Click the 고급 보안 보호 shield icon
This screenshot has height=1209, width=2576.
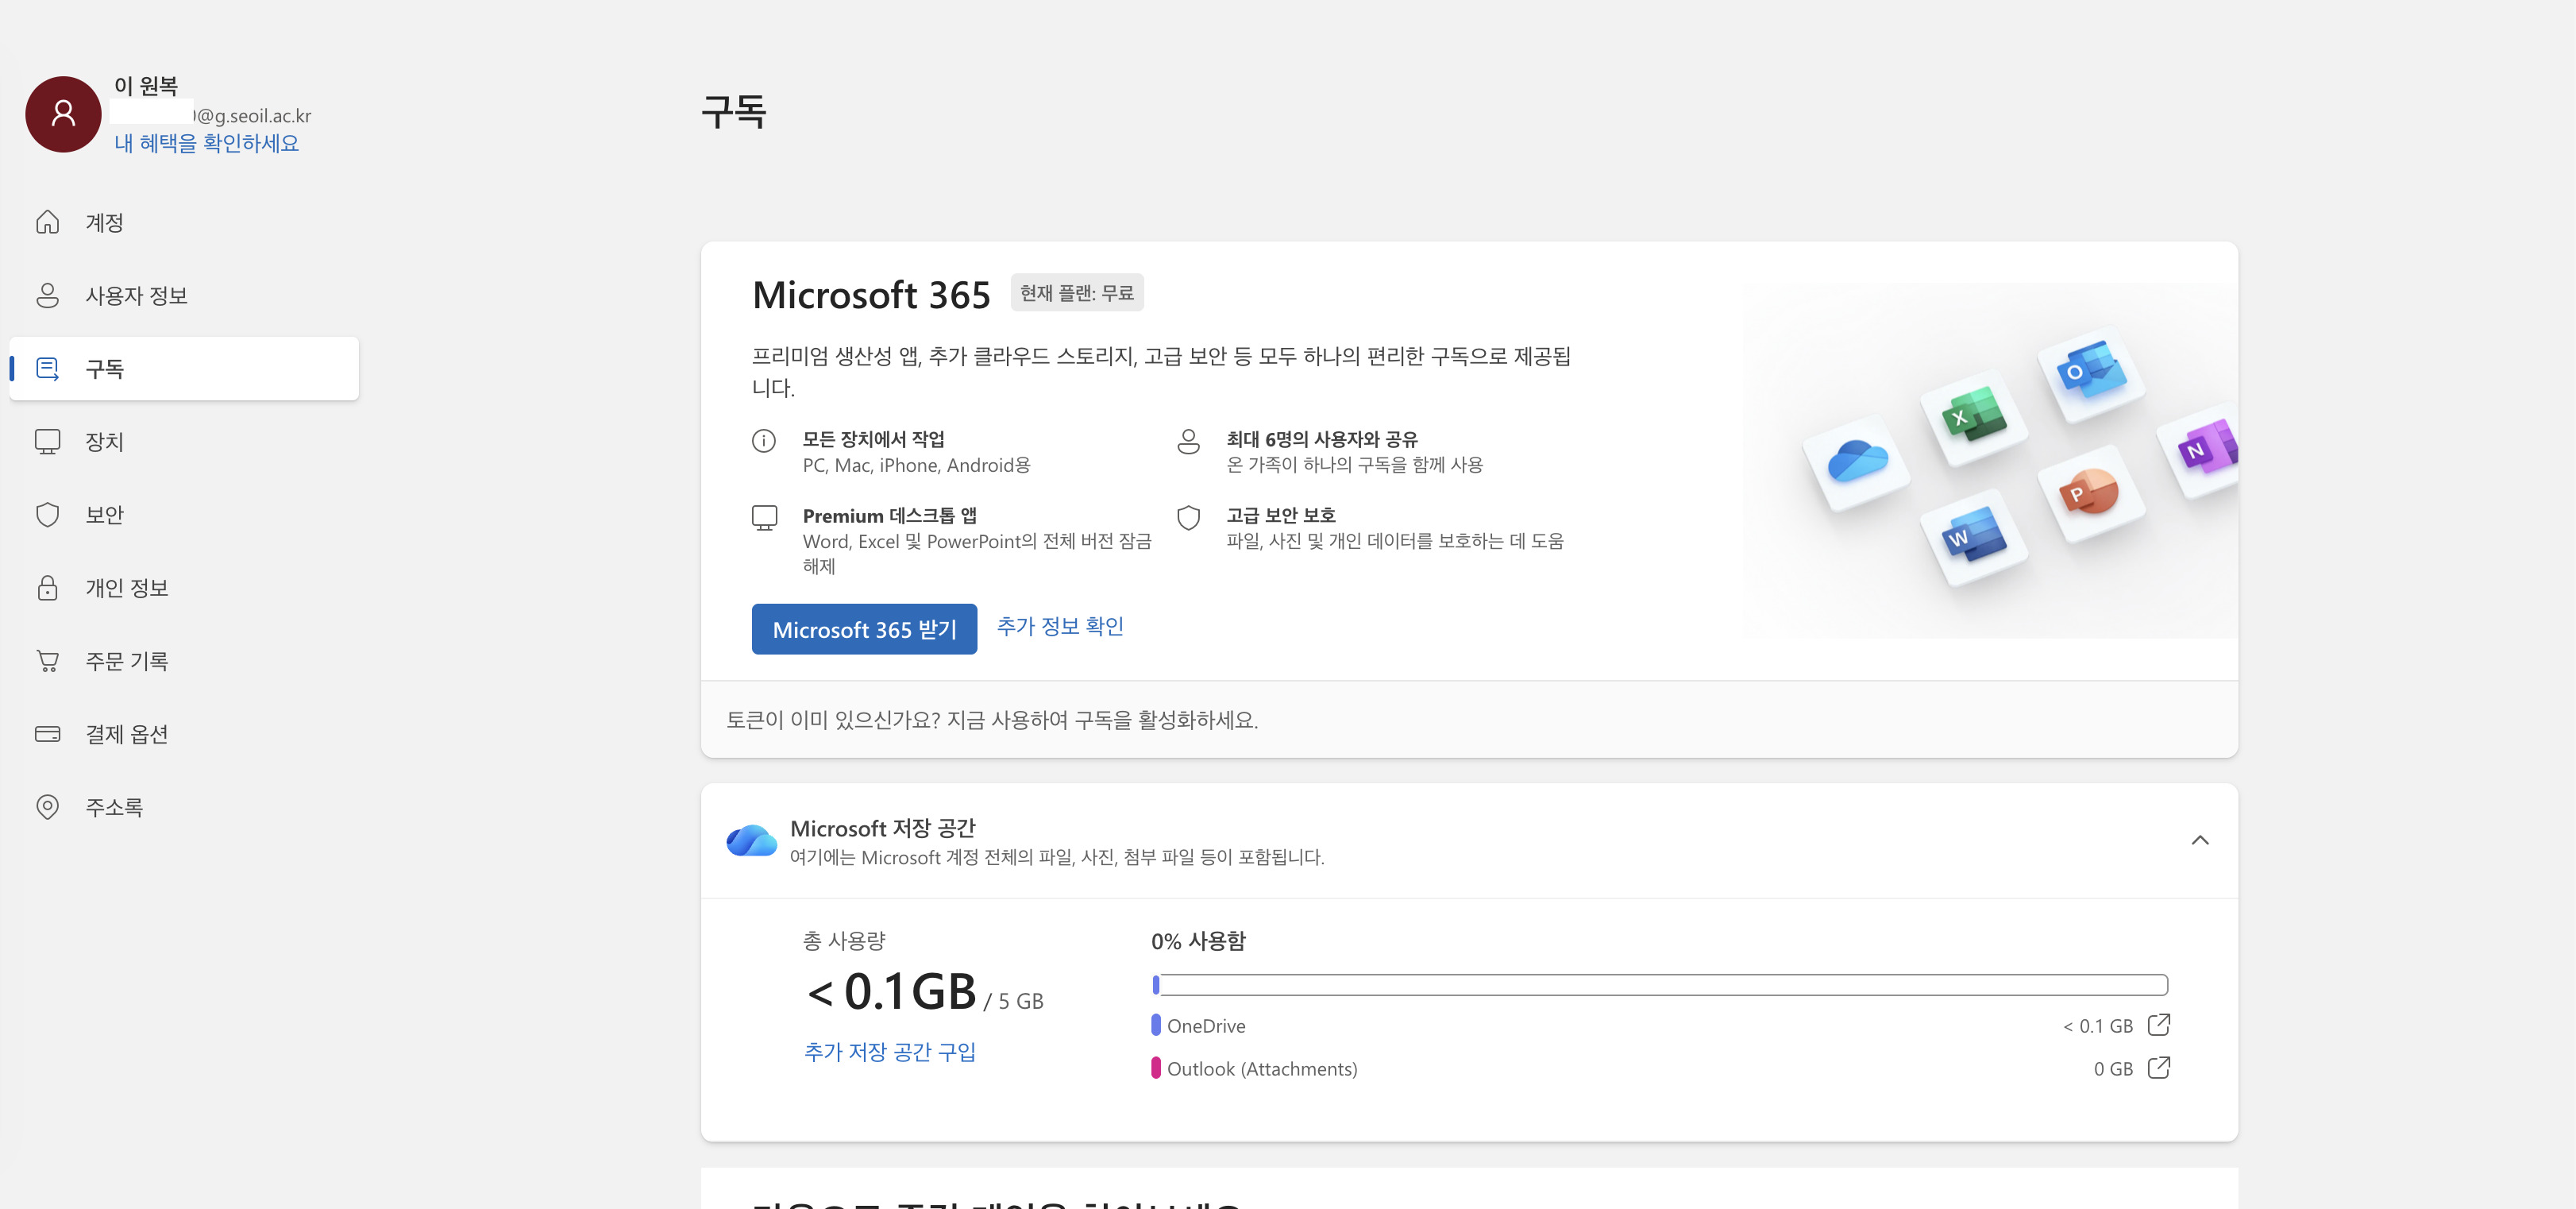(x=1188, y=517)
